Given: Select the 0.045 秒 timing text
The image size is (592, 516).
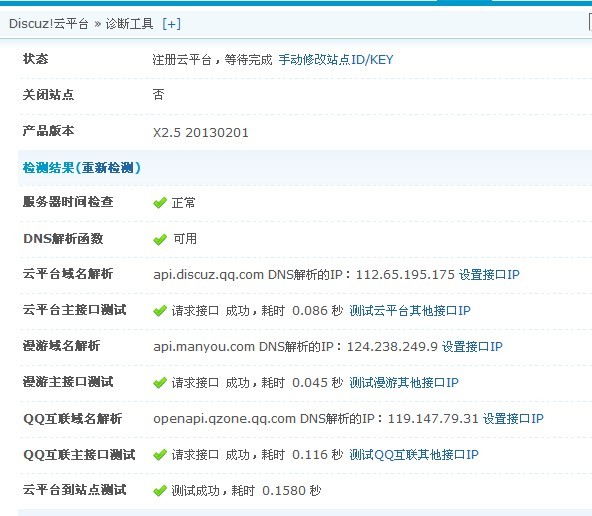Looking at the screenshot, I should (318, 383).
